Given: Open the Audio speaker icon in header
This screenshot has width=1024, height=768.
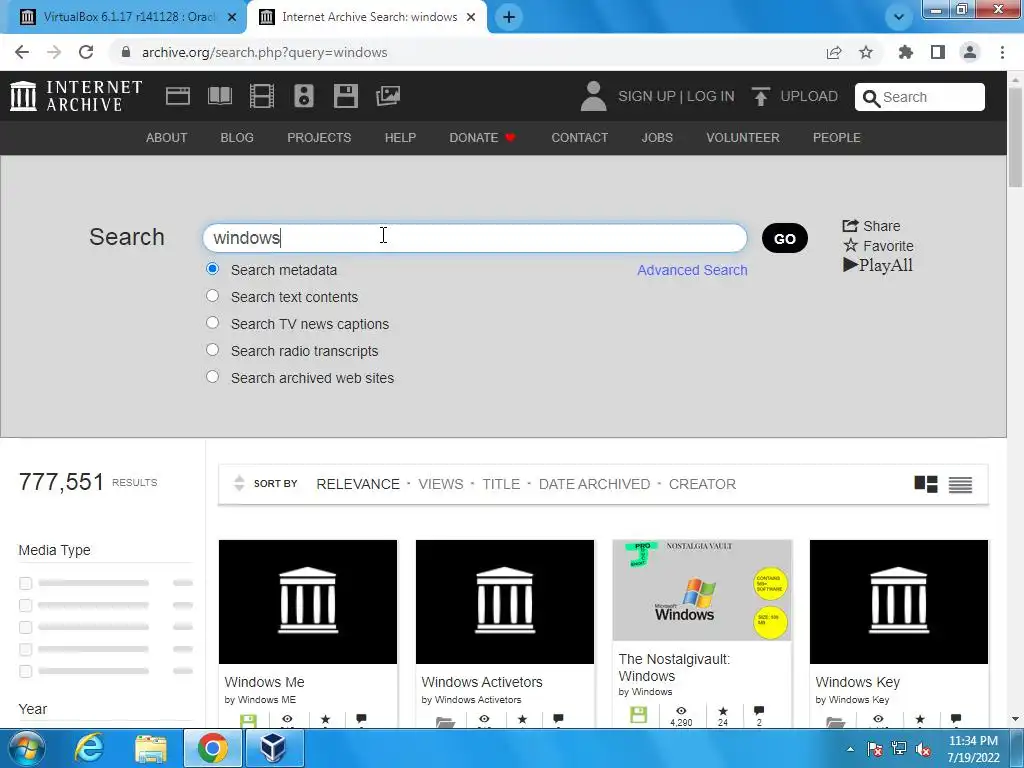Looking at the screenshot, I should coord(304,96).
